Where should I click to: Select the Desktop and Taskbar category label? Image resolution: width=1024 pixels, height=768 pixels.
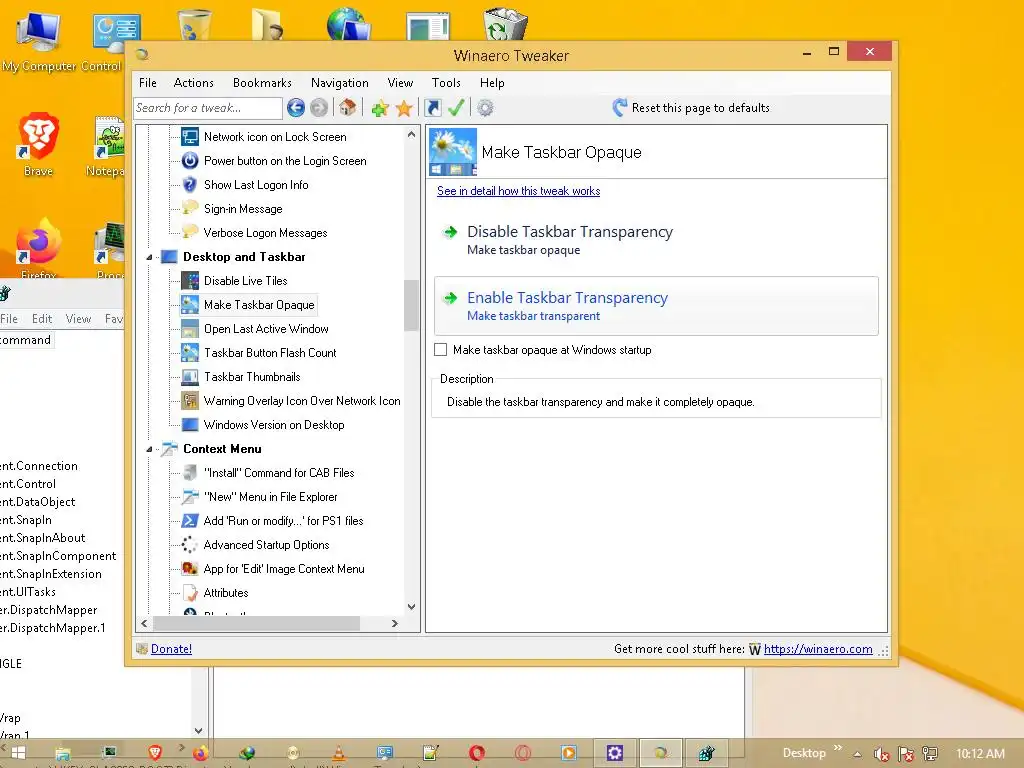(244, 257)
